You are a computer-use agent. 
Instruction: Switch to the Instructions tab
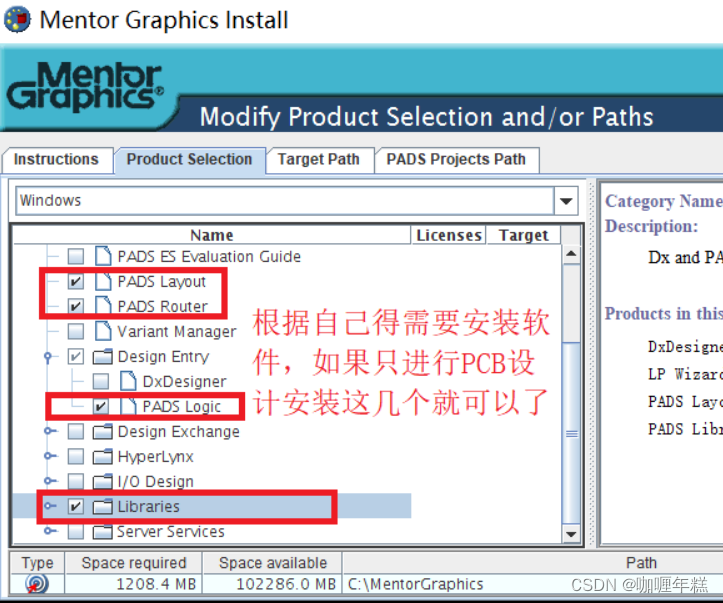tap(57, 160)
